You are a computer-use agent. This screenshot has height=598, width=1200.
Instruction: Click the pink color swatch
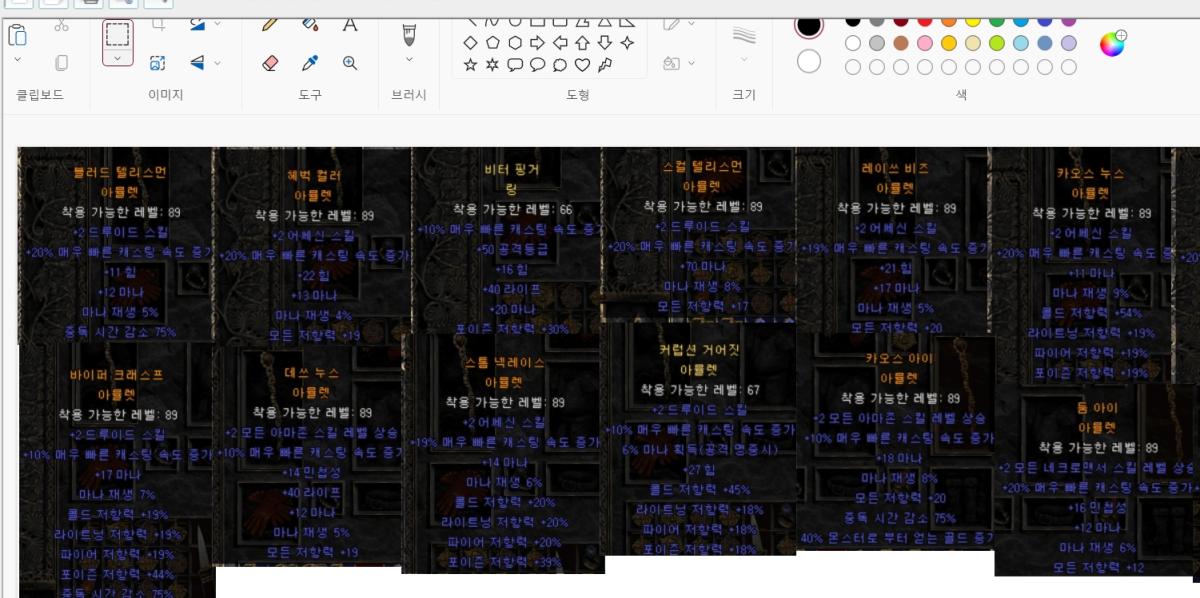pyautogui.click(x=925, y=43)
